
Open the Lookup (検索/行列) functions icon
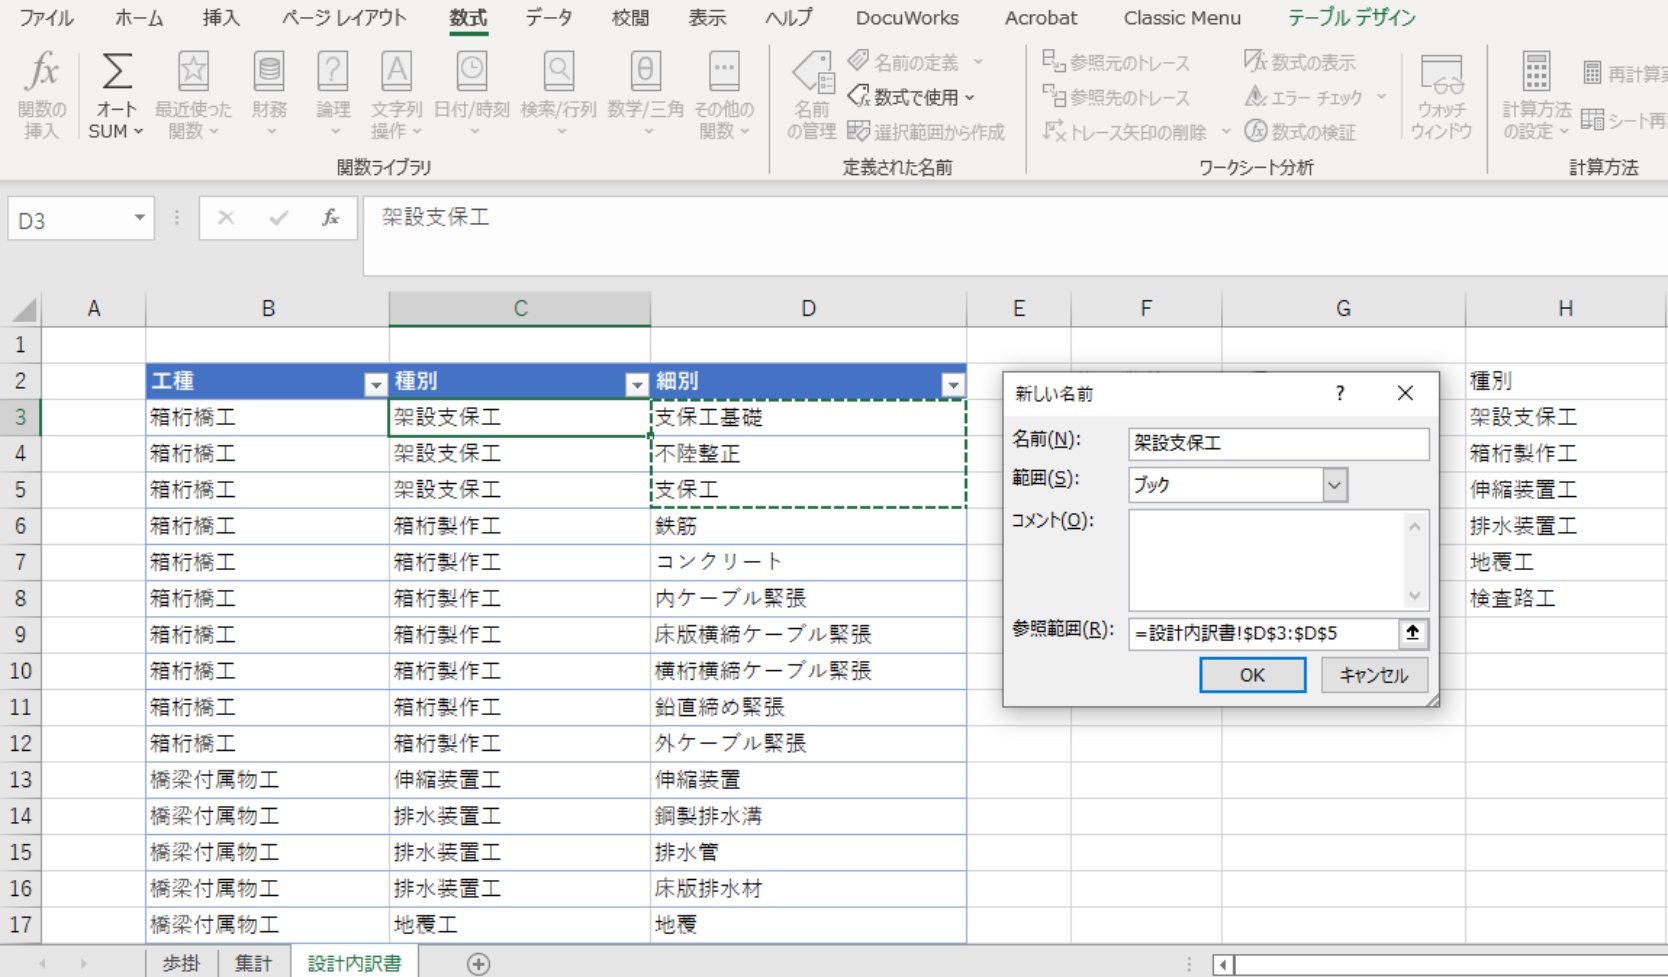[x=558, y=73]
